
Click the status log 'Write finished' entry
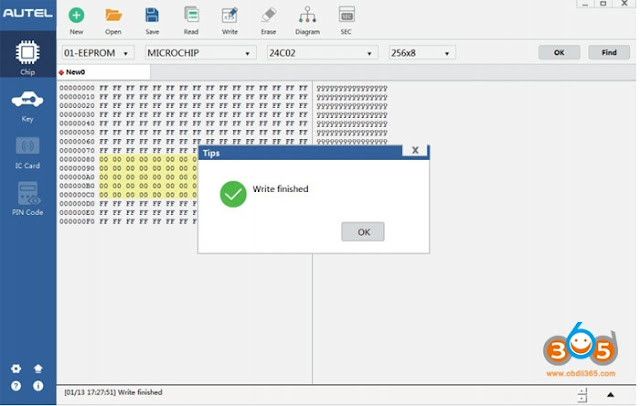pos(113,393)
